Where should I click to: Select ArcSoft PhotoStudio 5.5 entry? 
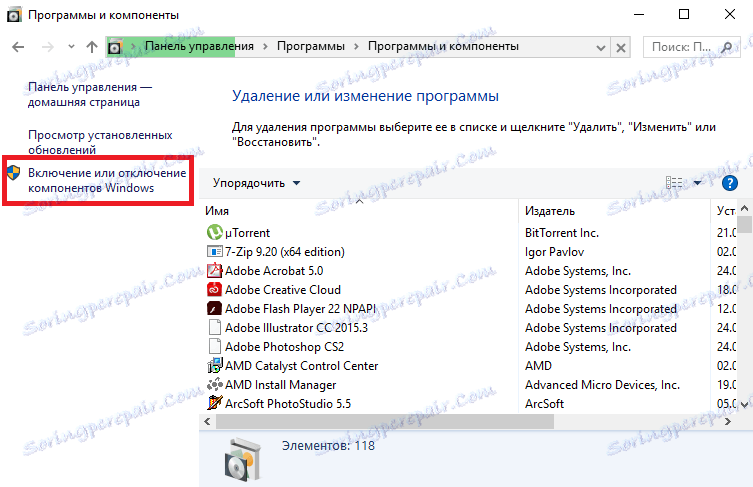pyautogui.click(x=288, y=404)
